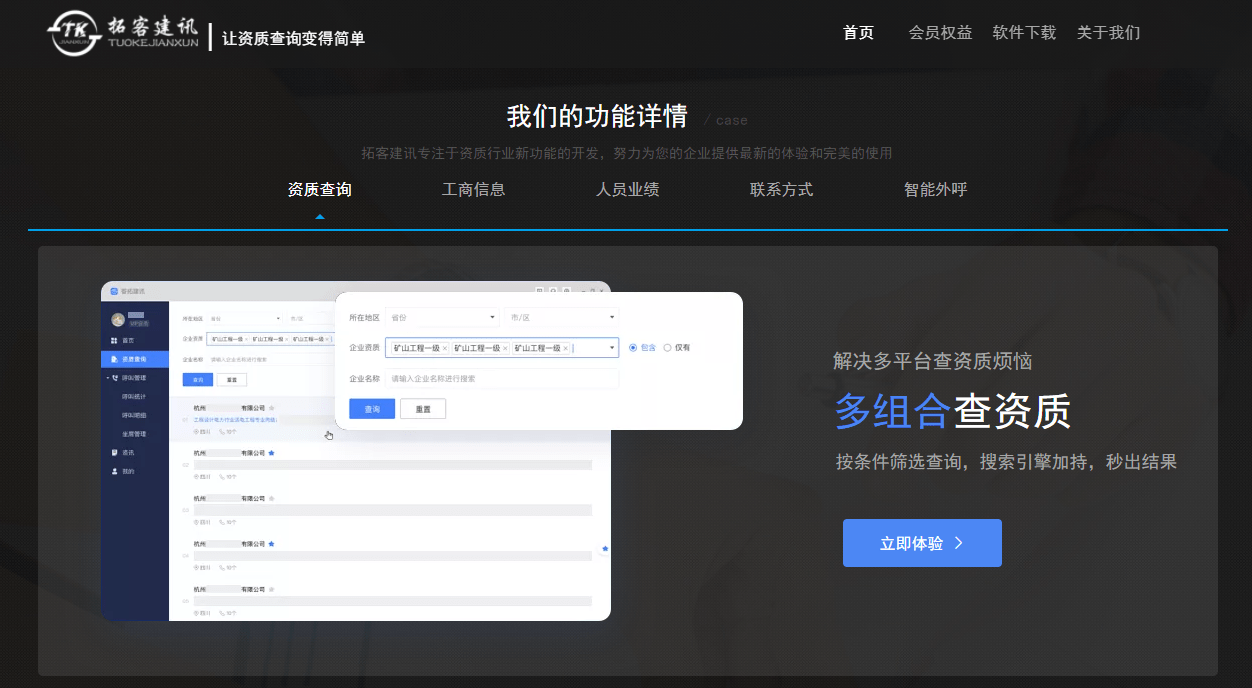The width and height of the screenshot is (1252, 688).
Task: Open the 省份 province dropdown
Action: 441,317
